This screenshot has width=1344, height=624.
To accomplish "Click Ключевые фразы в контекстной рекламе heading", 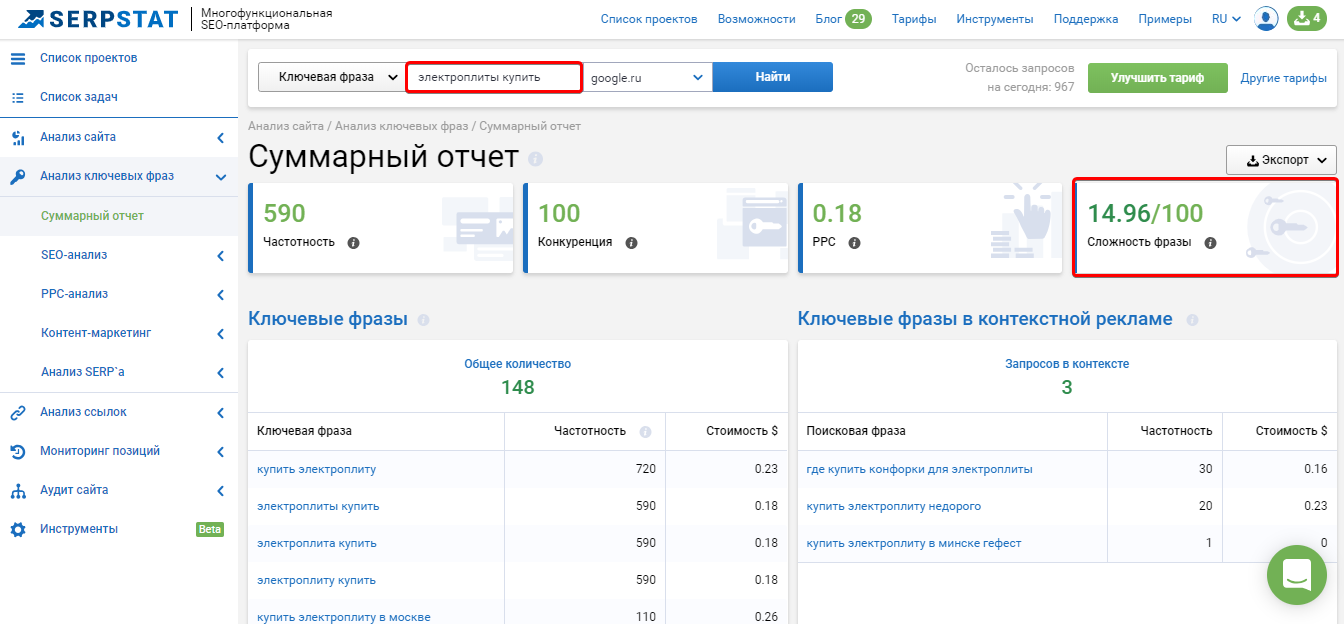I will tap(985, 319).
